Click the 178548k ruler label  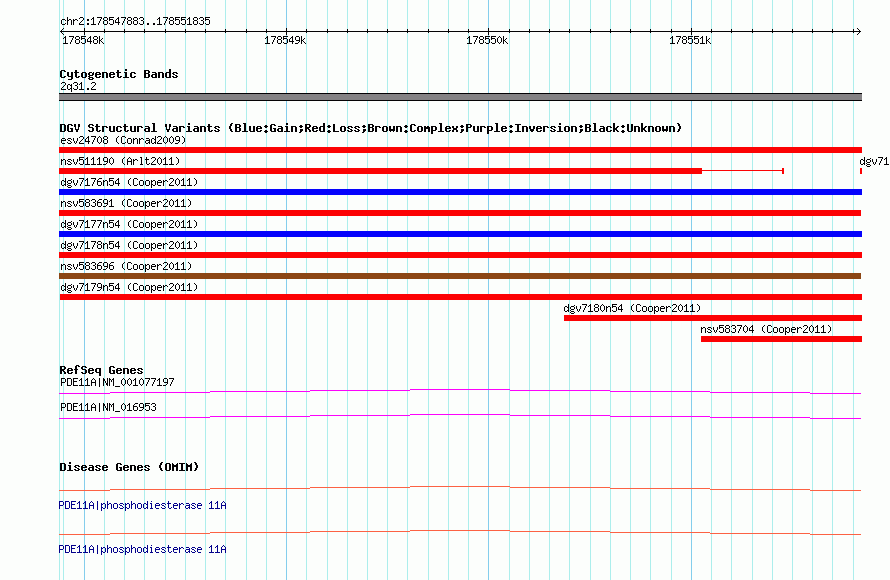point(83,40)
